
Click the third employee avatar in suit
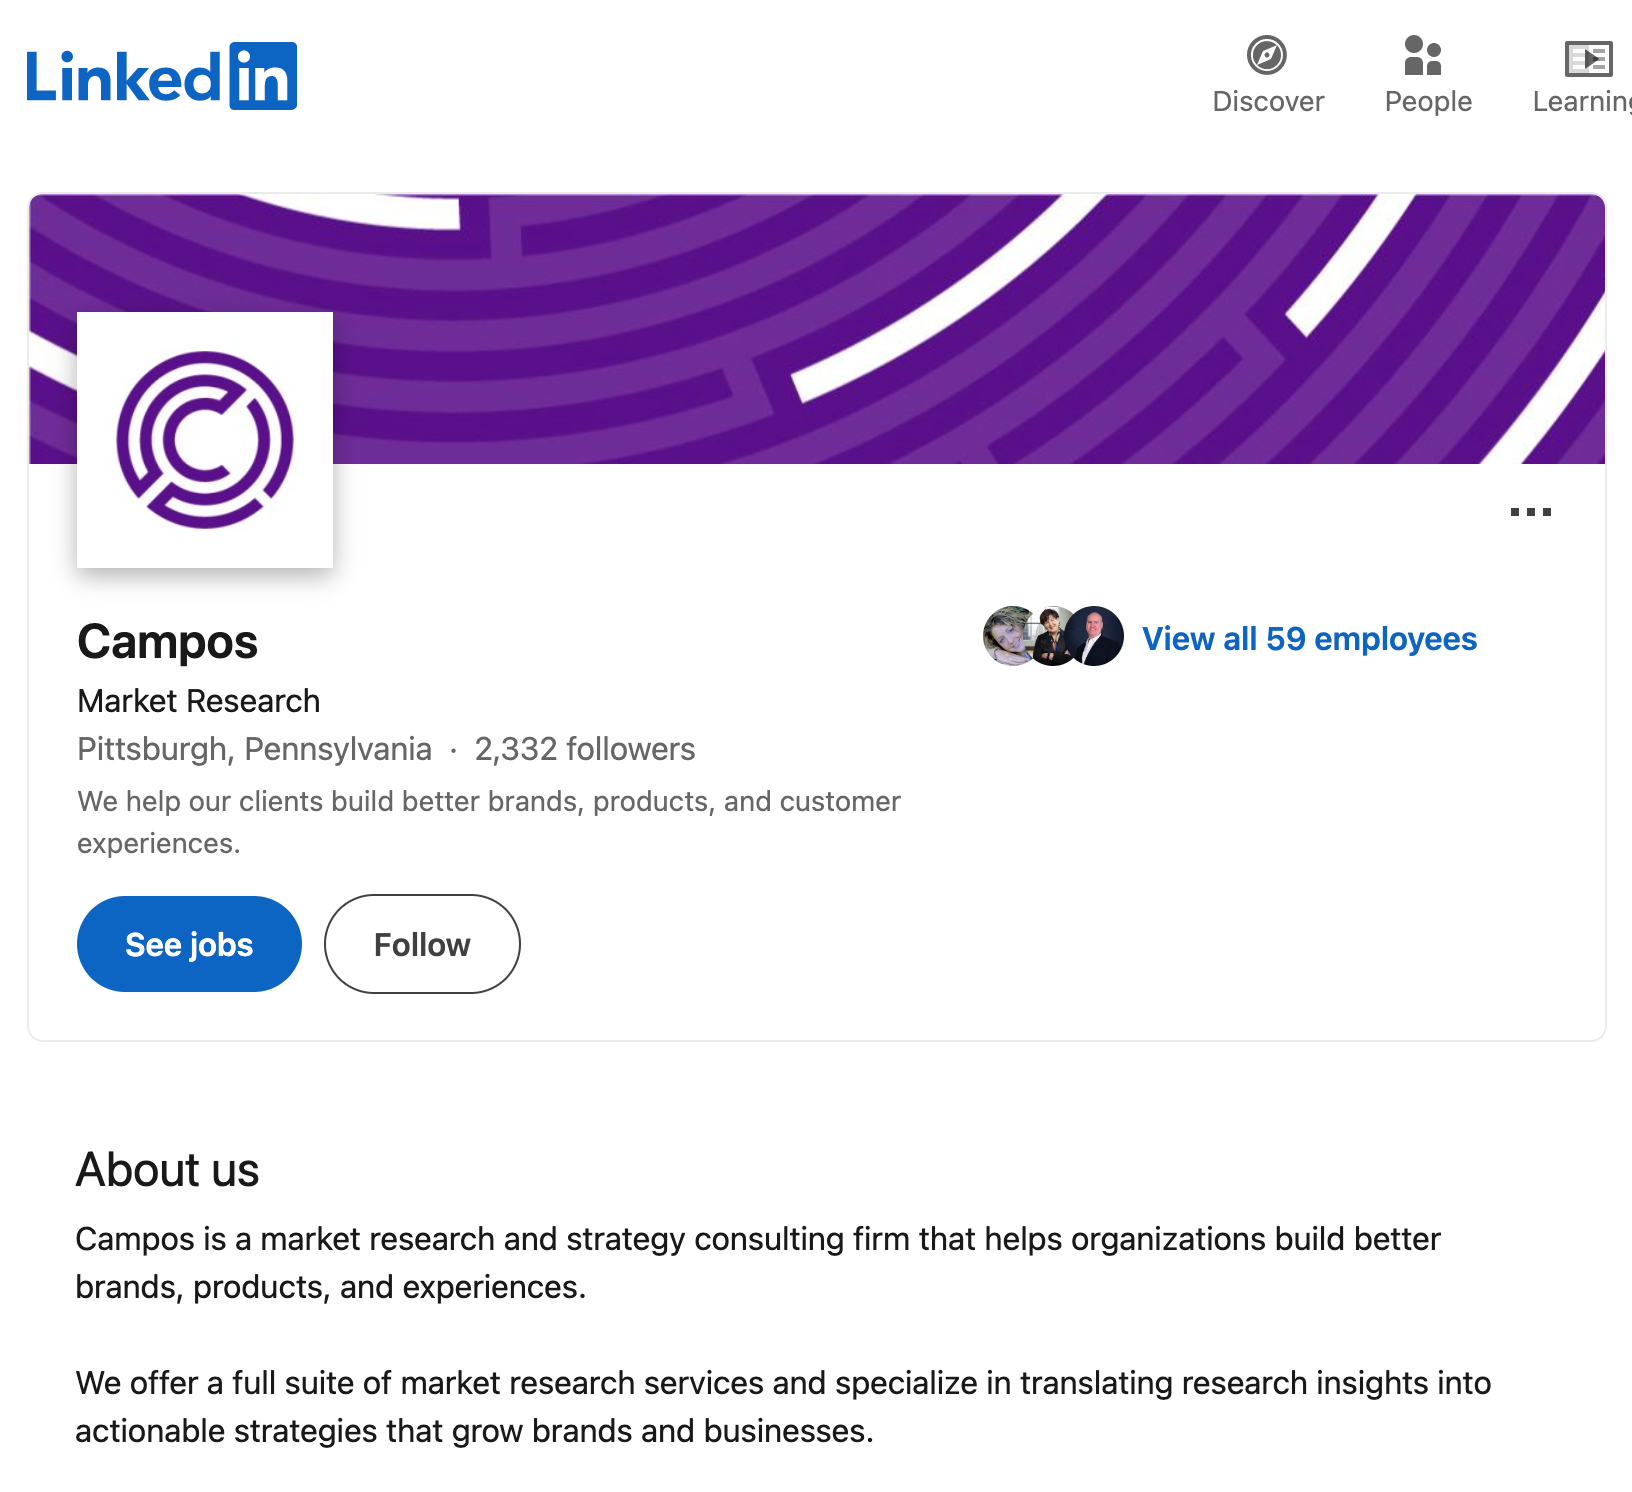(x=1094, y=636)
